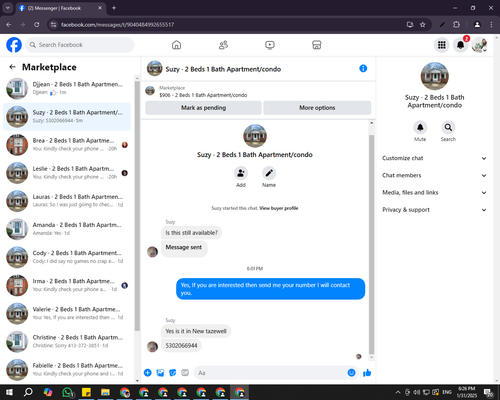
Task: Choose a GIF icon in composer
Action: pyautogui.click(x=185, y=373)
